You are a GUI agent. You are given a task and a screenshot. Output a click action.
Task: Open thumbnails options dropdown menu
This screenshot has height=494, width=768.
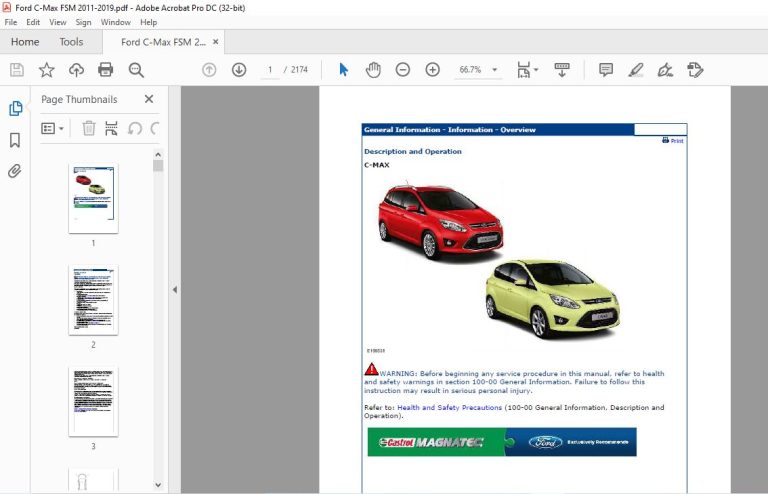(x=53, y=129)
